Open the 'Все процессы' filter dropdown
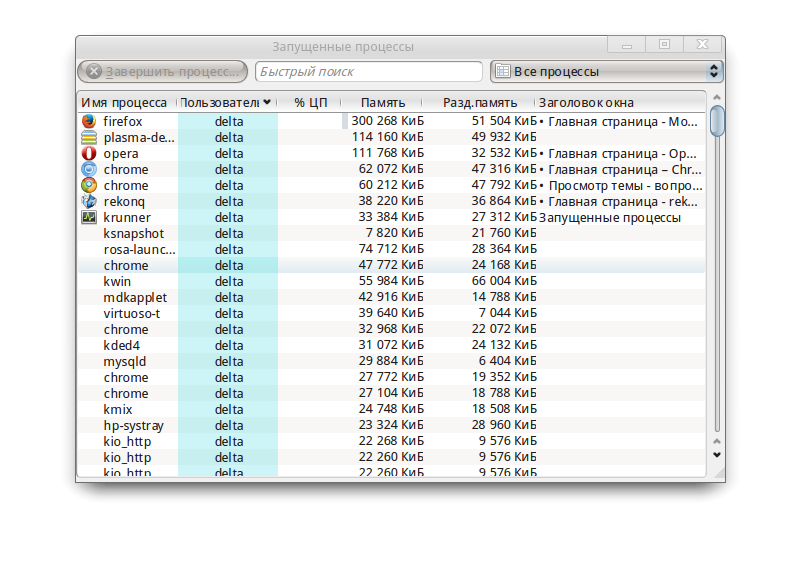The width and height of the screenshot is (801, 568). (x=606, y=72)
